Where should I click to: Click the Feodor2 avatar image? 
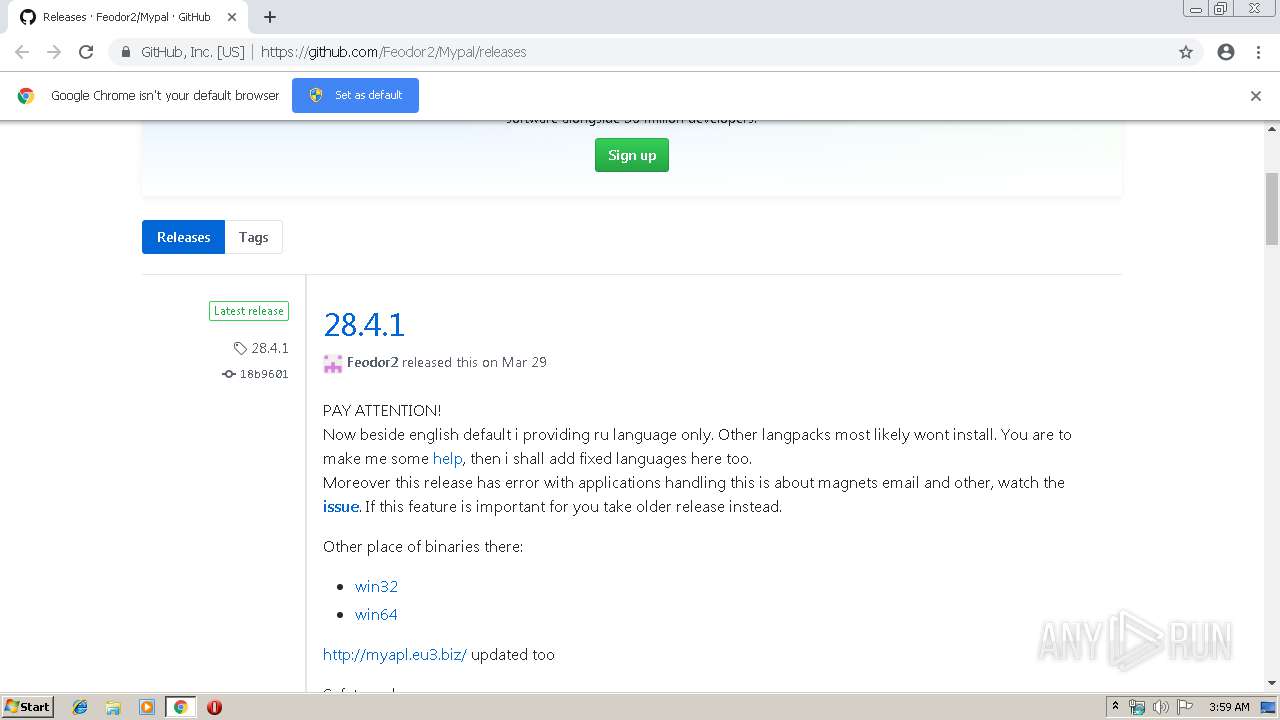click(x=333, y=363)
